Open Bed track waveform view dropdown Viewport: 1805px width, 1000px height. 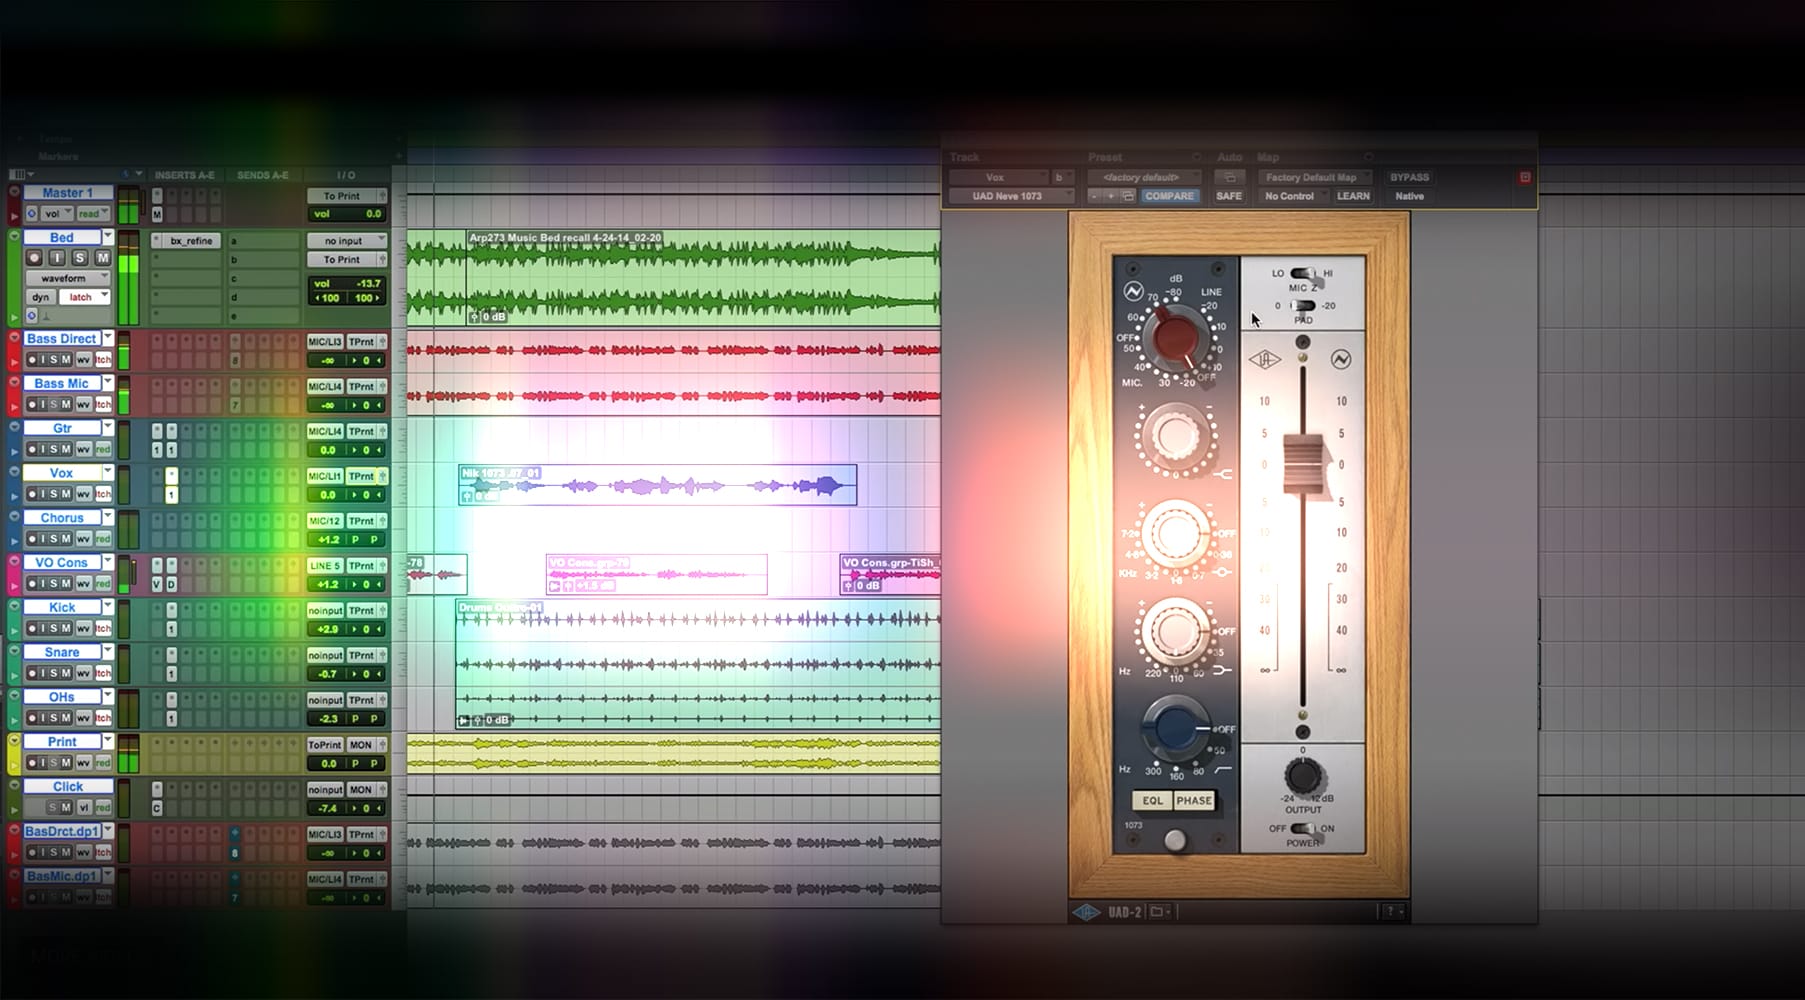tap(69, 278)
